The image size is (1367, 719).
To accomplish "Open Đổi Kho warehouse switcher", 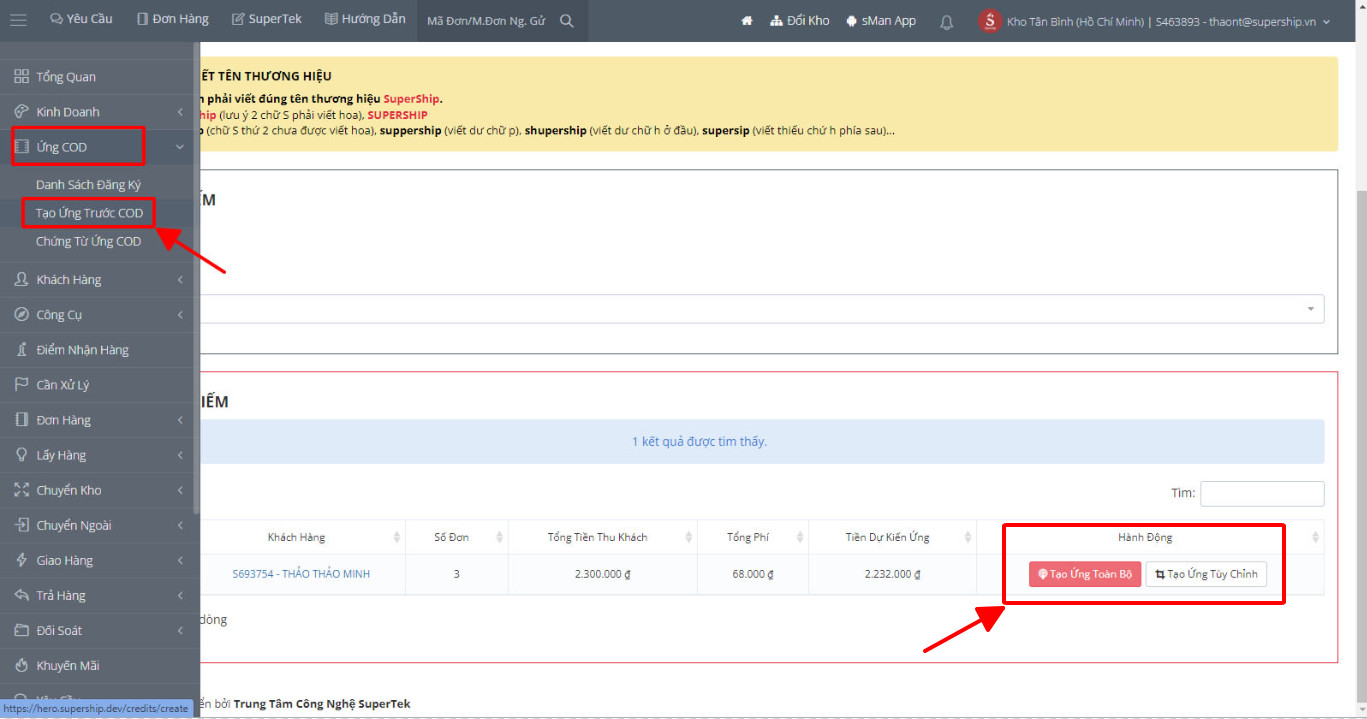I will pyautogui.click(x=800, y=21).
